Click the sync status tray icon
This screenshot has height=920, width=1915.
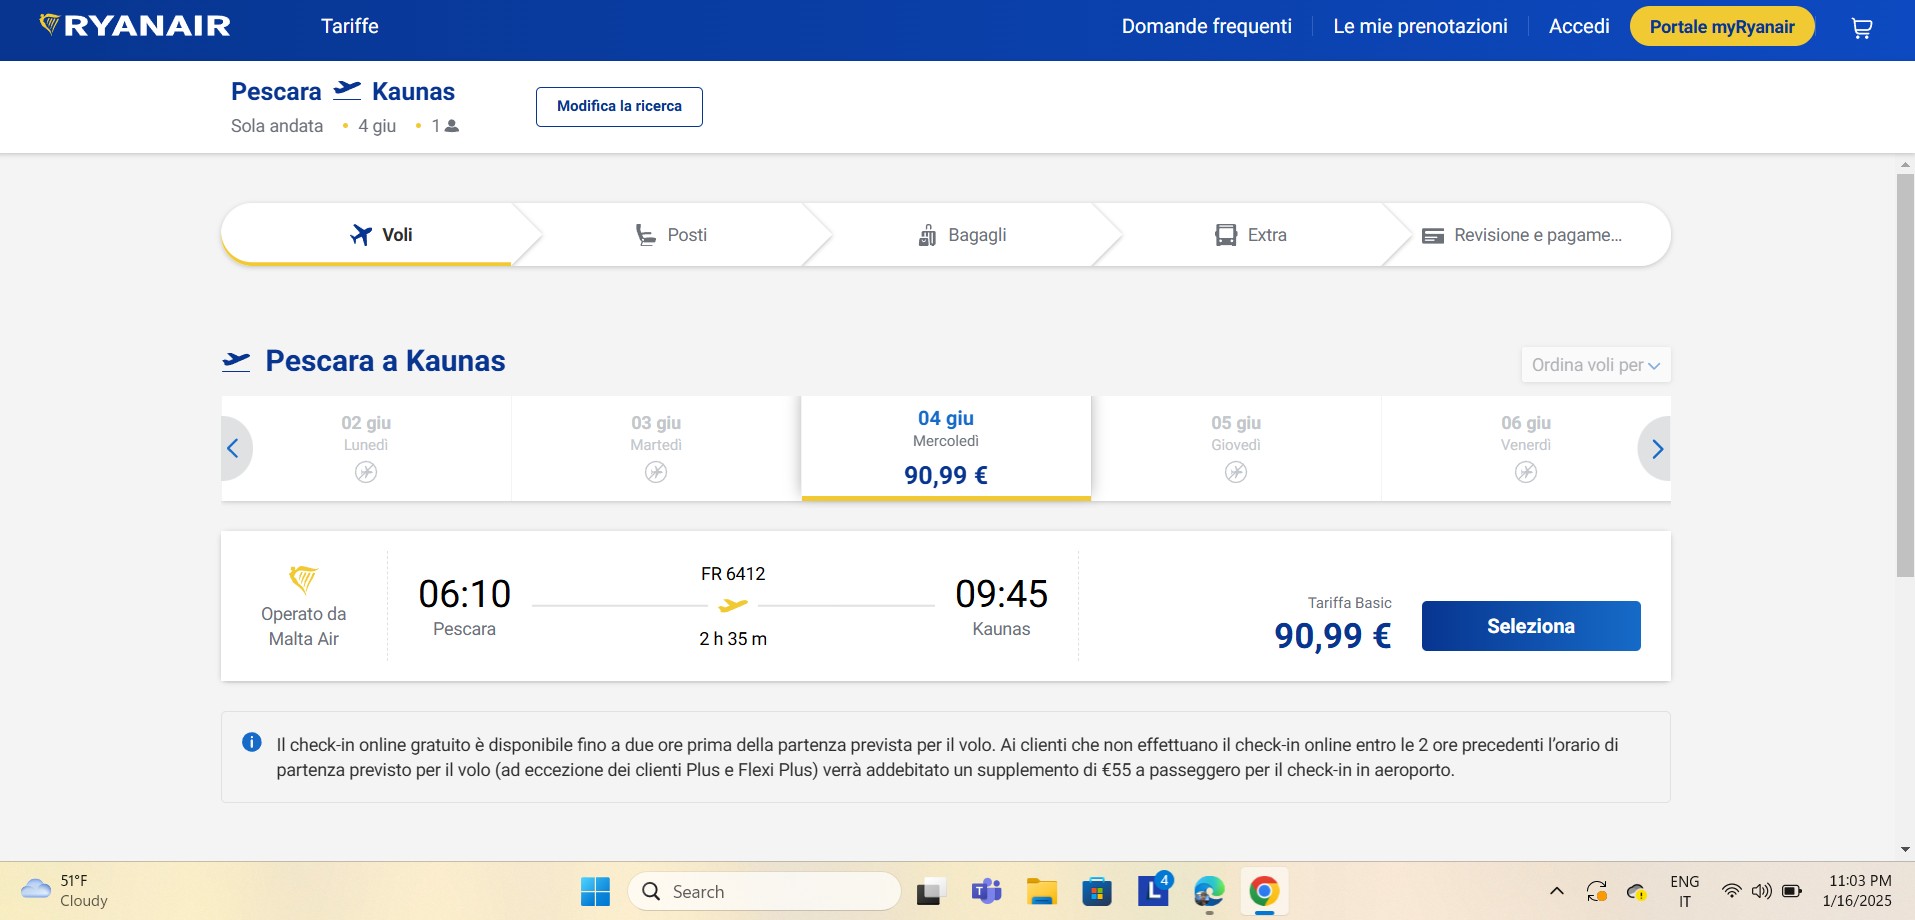point(1597,891)
